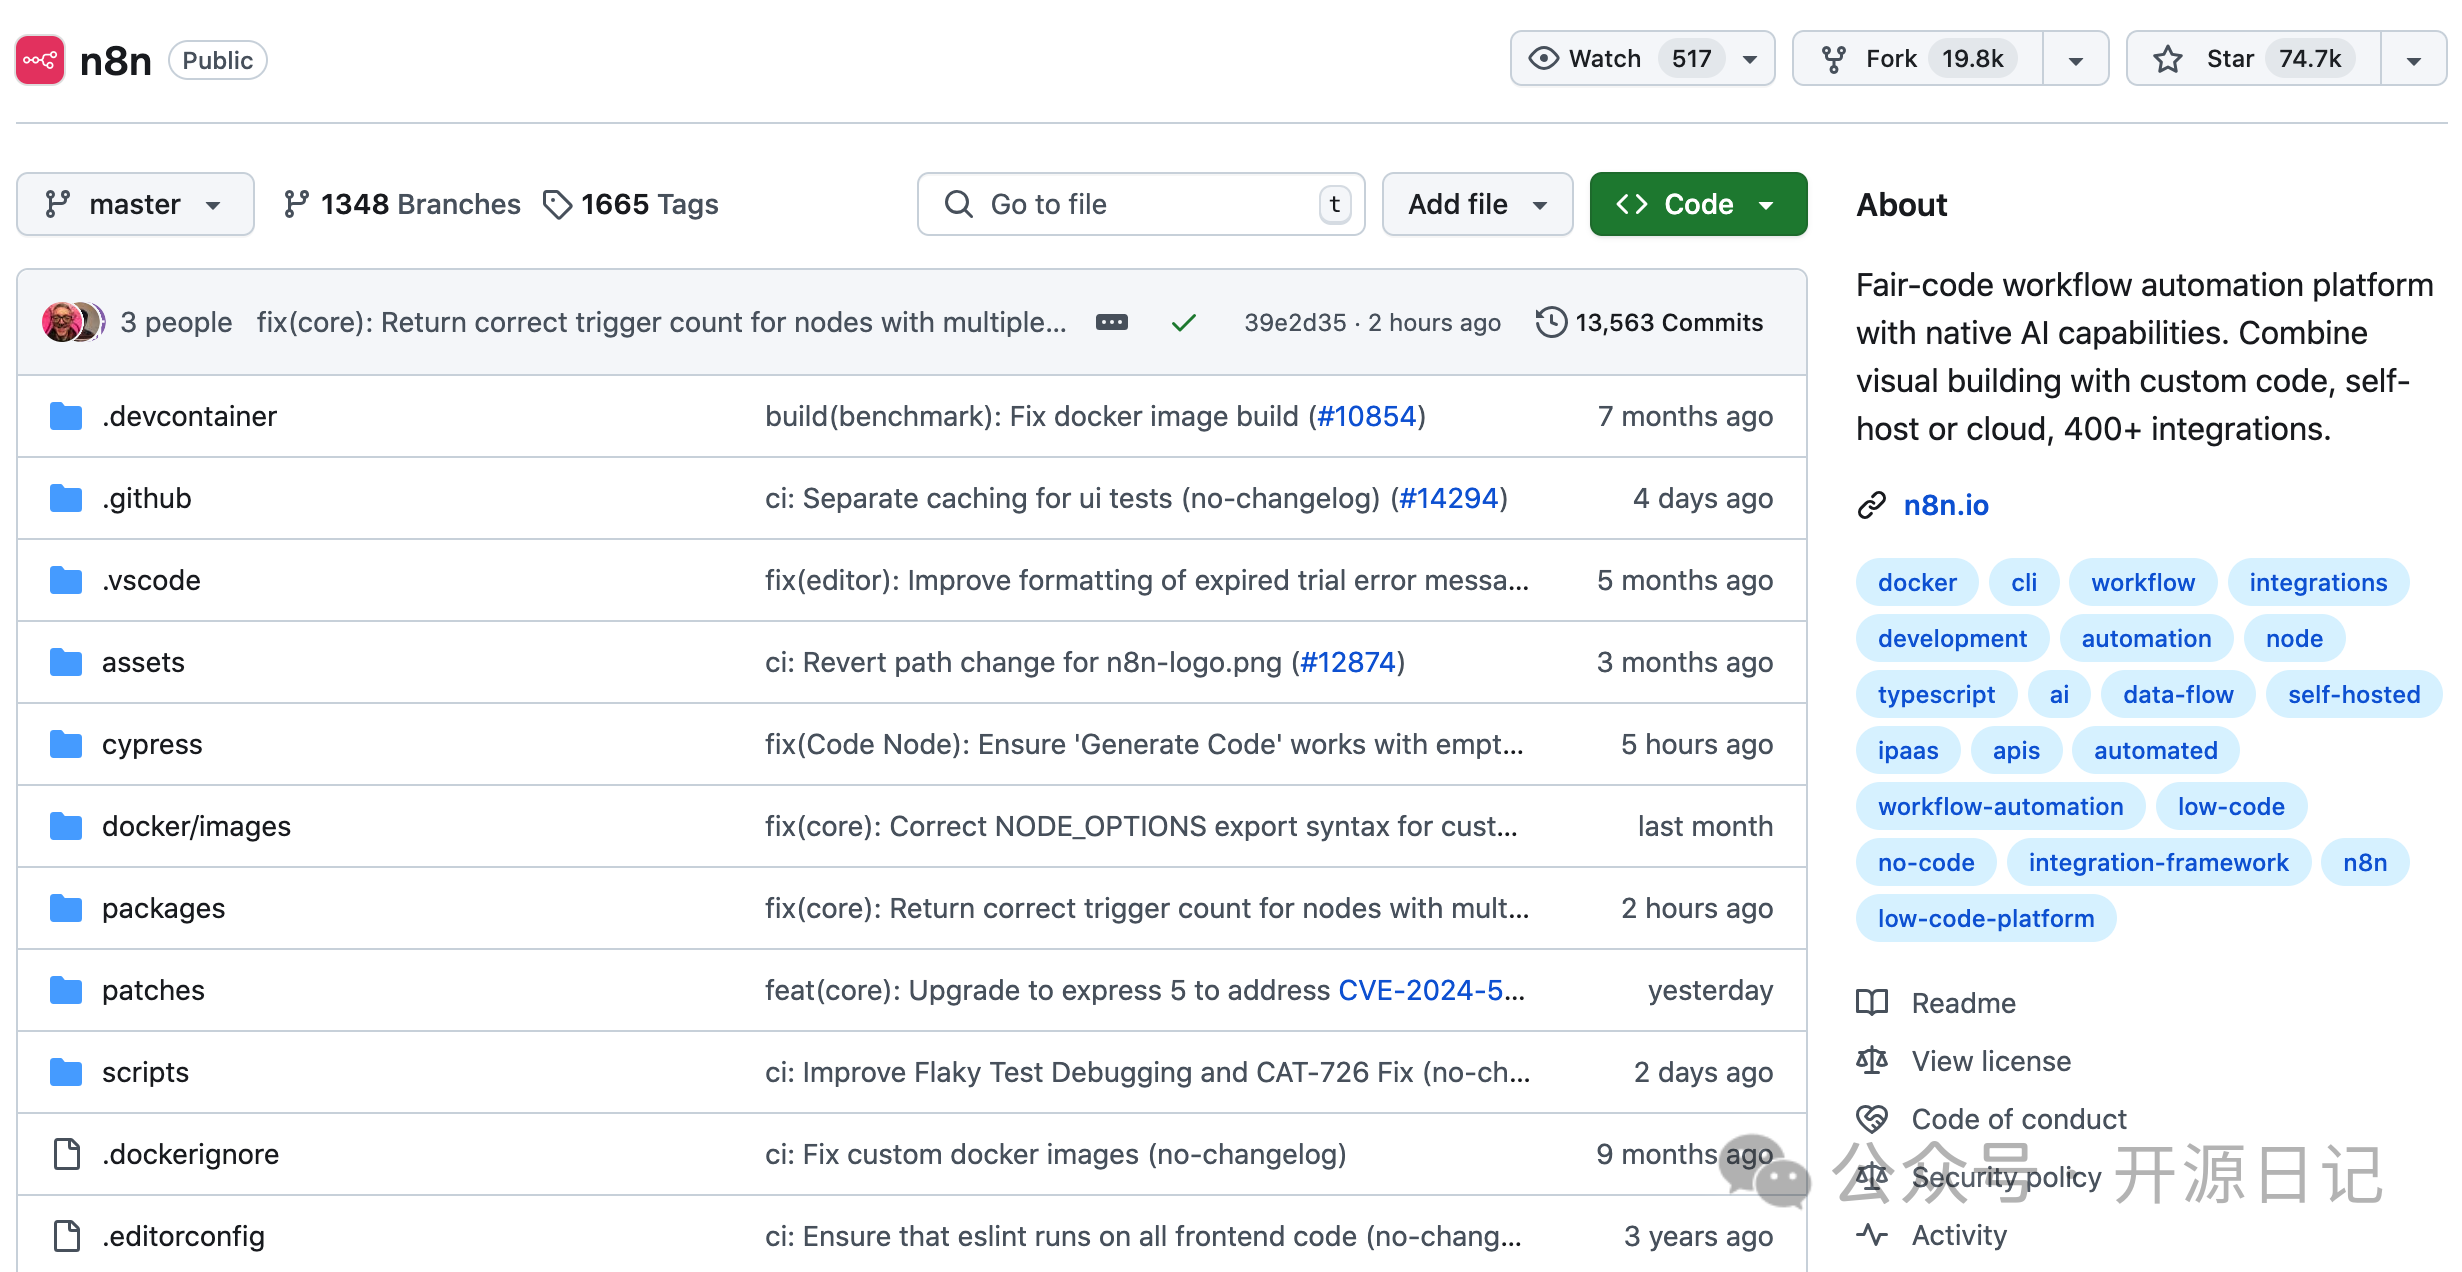Click the Code of conduct heart icon
Screen dimensions: 2462x1272
click(x=1872, y=1119)
